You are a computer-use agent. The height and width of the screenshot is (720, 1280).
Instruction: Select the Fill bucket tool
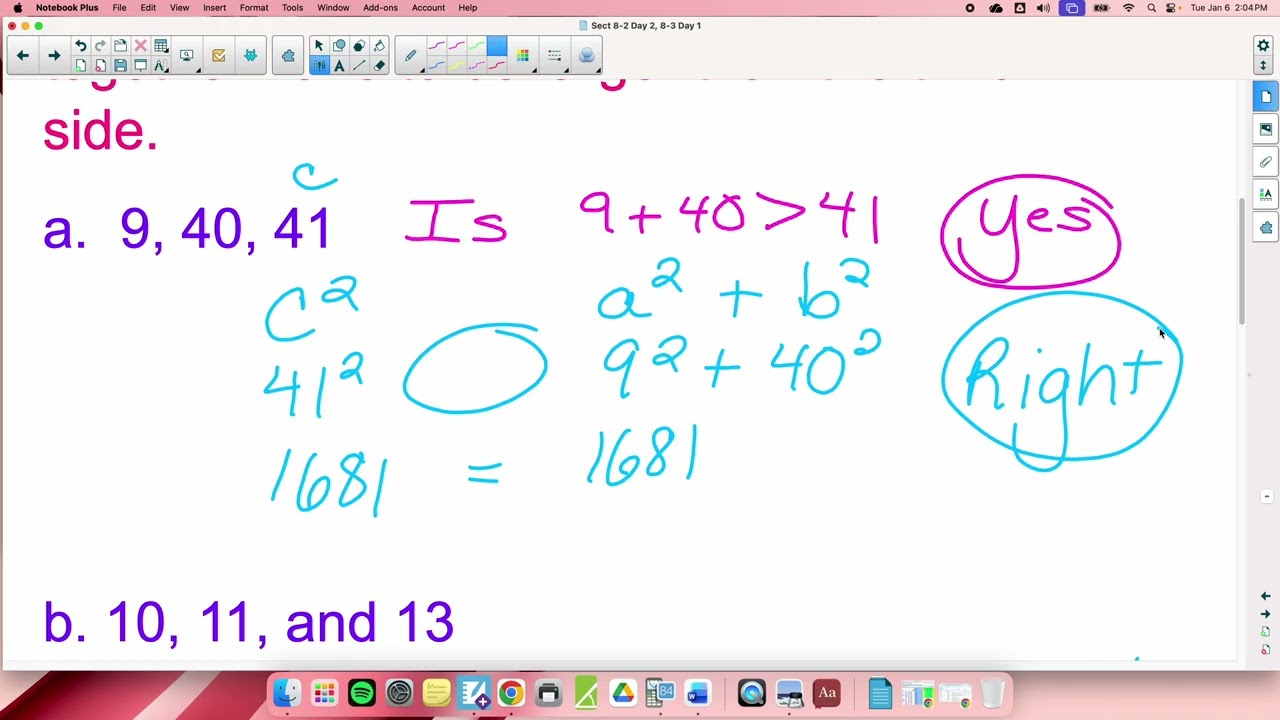[x=379, y=45]
